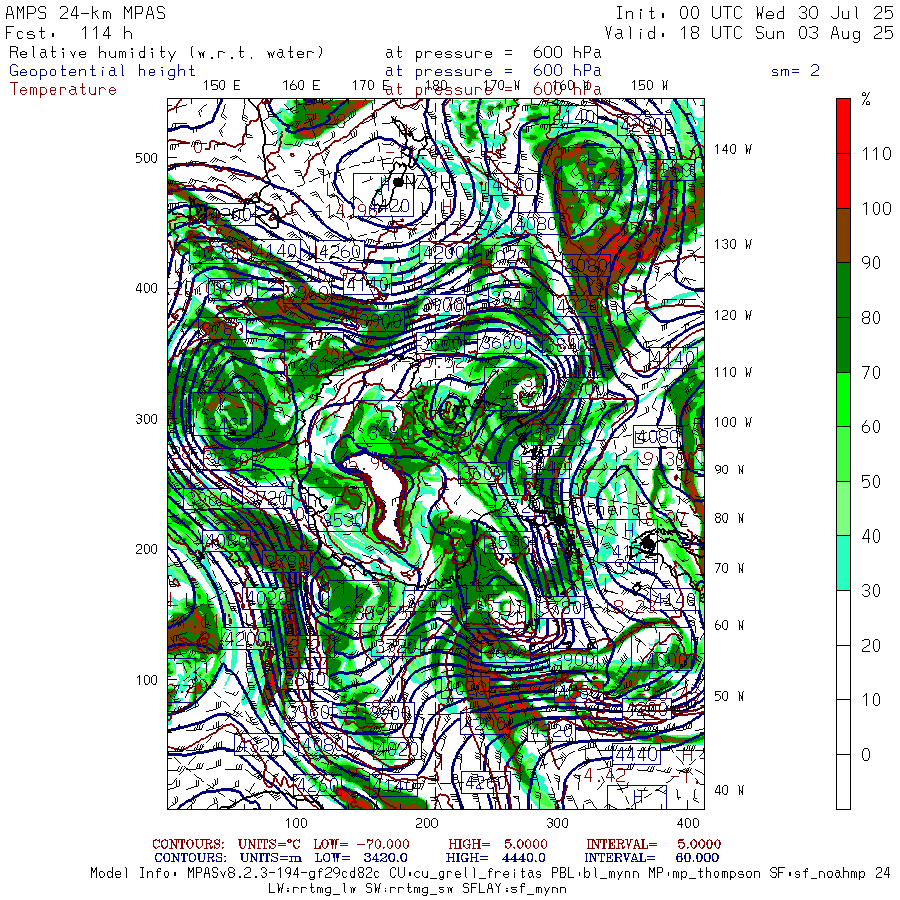Click the '3530' contour label box

[343, 520]
